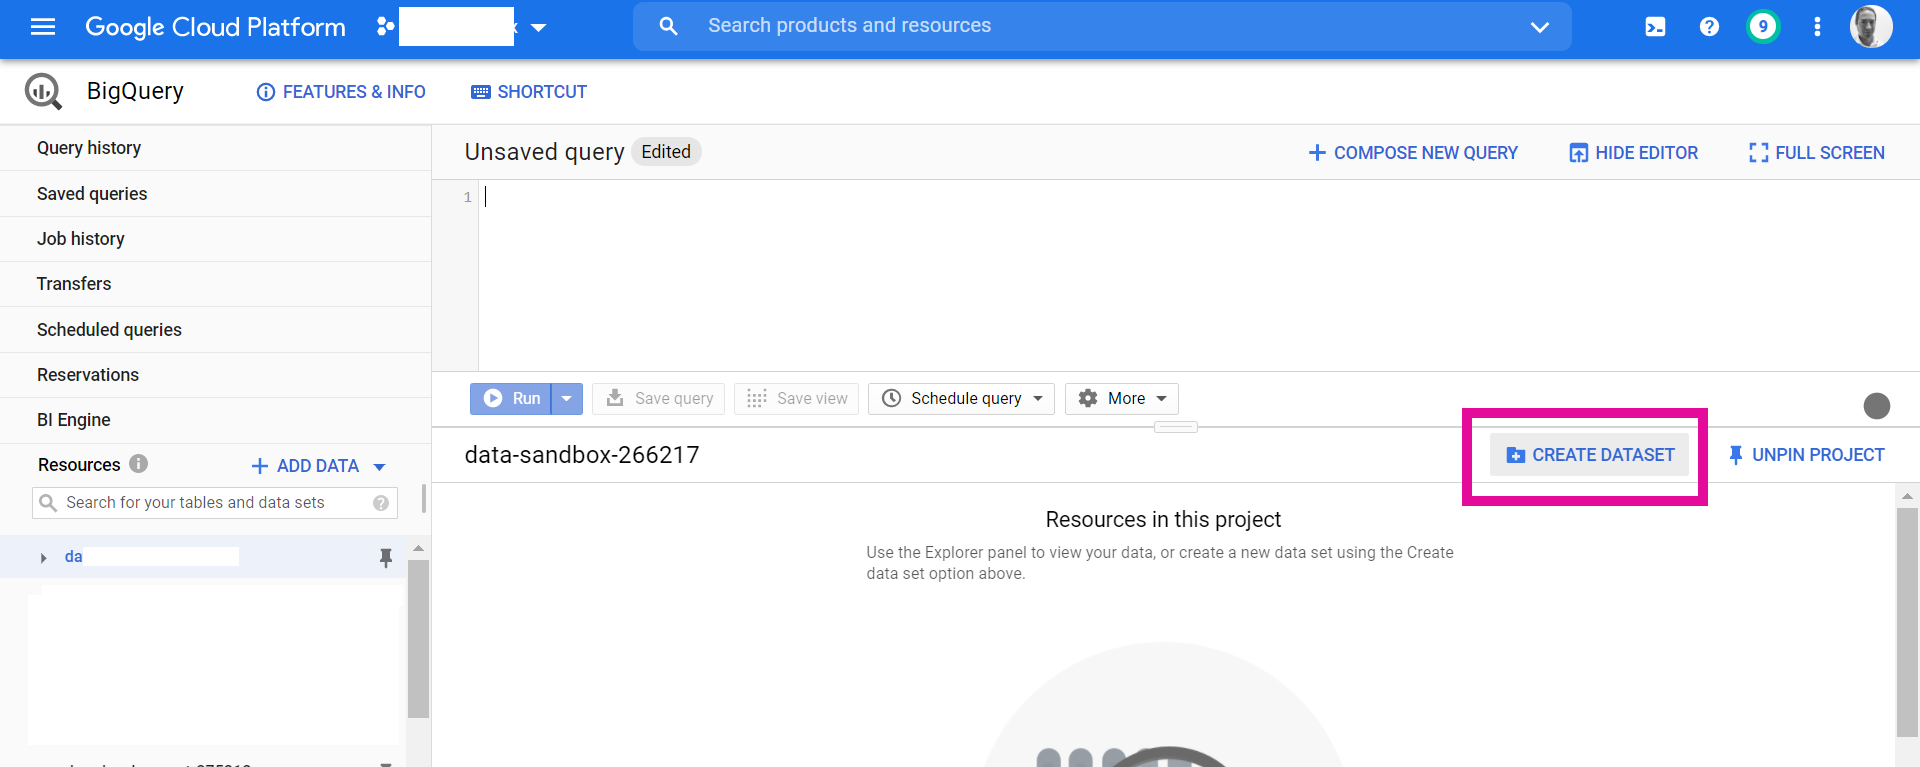Click the details pane vertical scrollbar

(x=1907, y=620)
